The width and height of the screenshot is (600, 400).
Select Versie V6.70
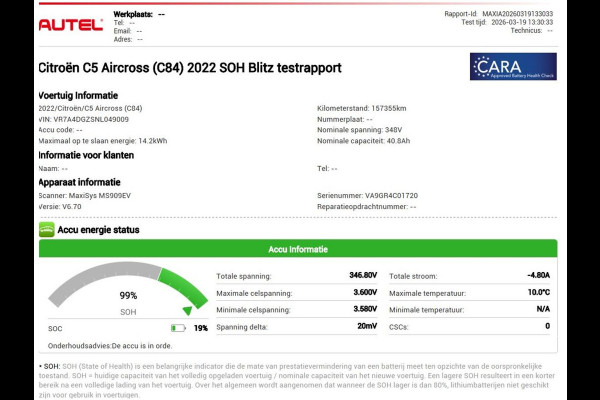[x=60, y=207]
